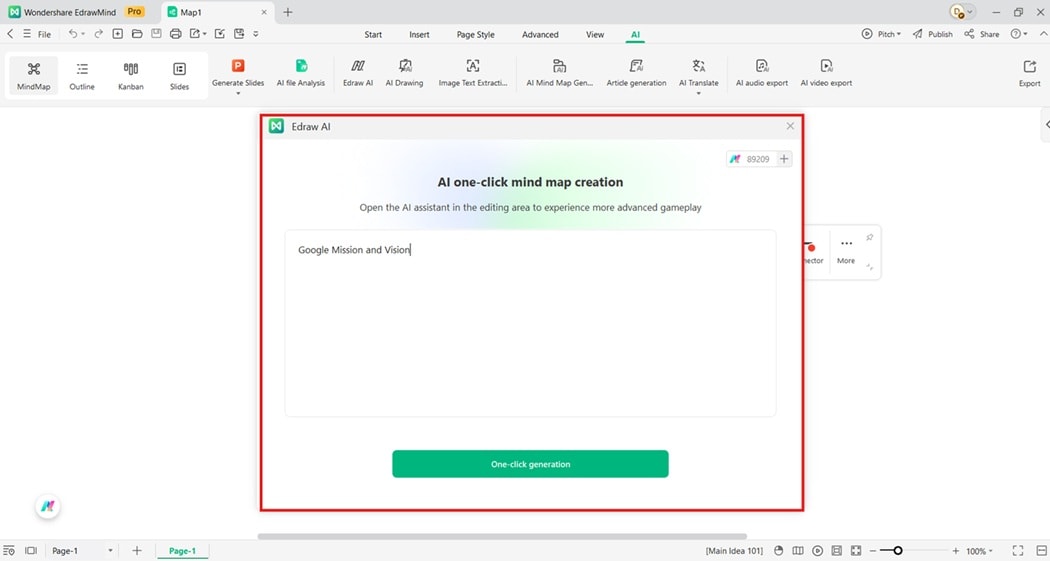Select the AI ribbon tab
Image resolution: width=1050 pixels, height=561 pixels.
point(635,35)
